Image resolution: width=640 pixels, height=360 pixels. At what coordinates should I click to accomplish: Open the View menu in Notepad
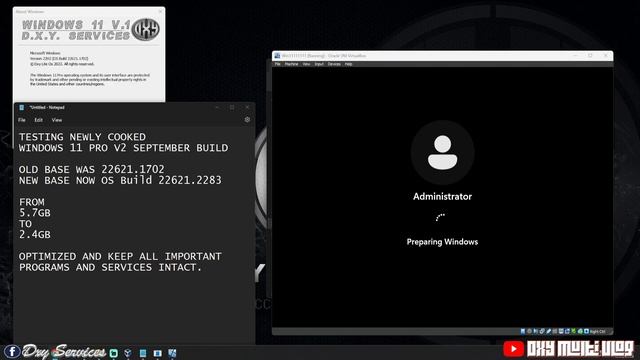pos(57,120)
